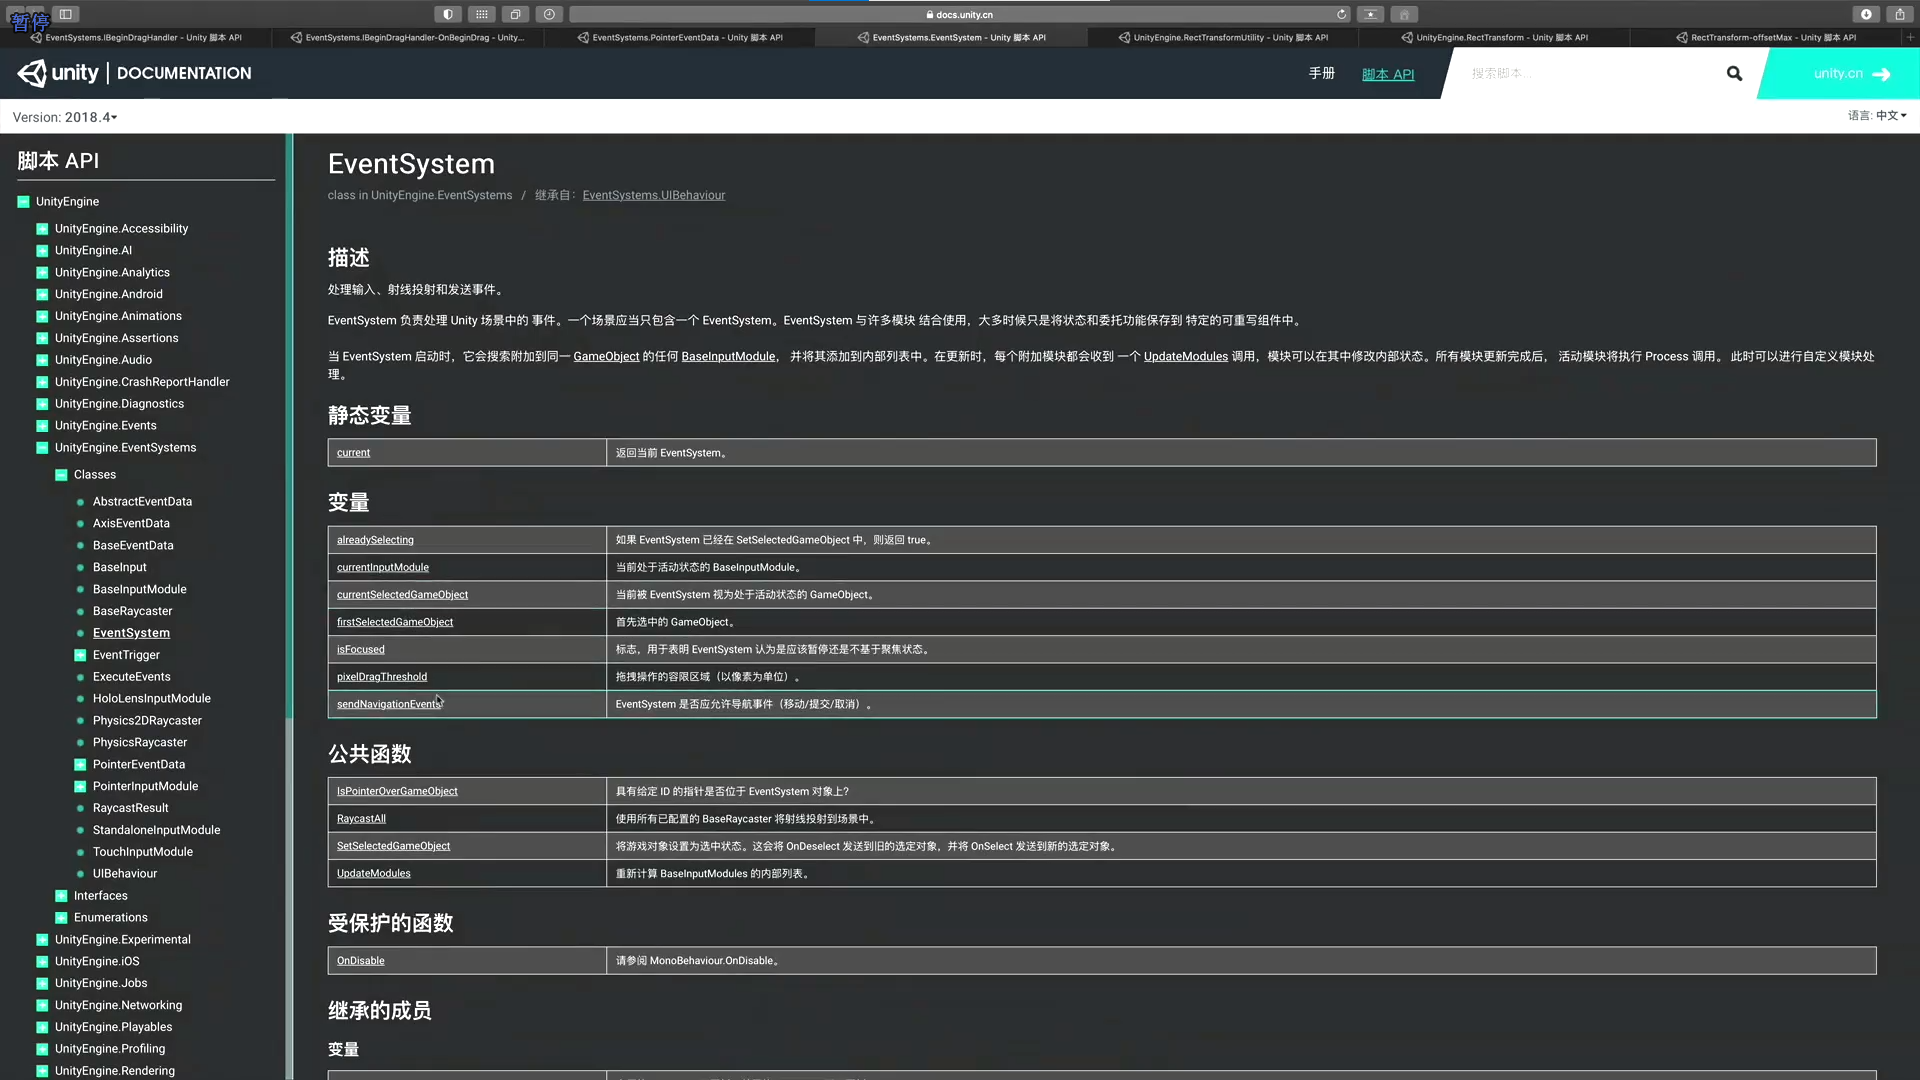Reload the page using the refresh icon

coord(1342,14)
